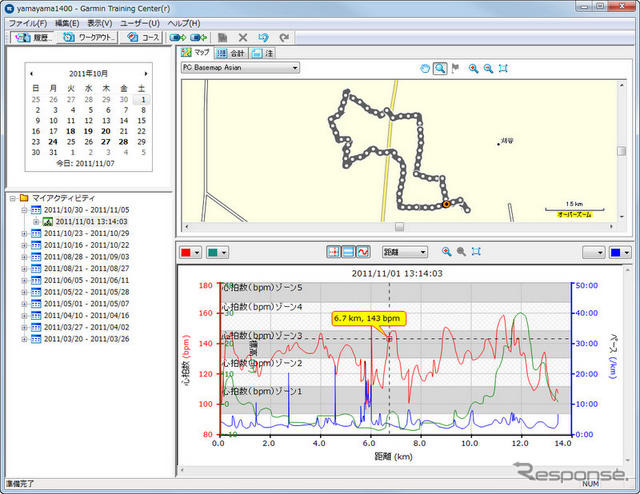The image size is (640, 494).
Task: Click the ワークアウト button
Action: tap(87, 37)
